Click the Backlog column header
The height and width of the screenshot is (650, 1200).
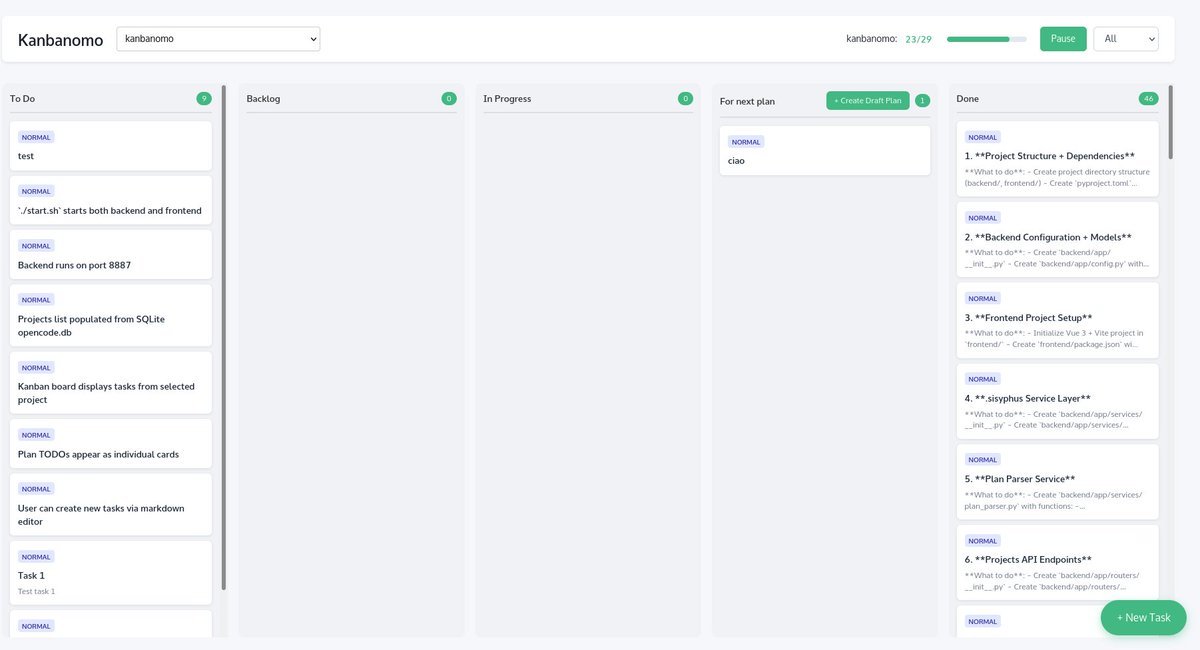click(263, 99)
